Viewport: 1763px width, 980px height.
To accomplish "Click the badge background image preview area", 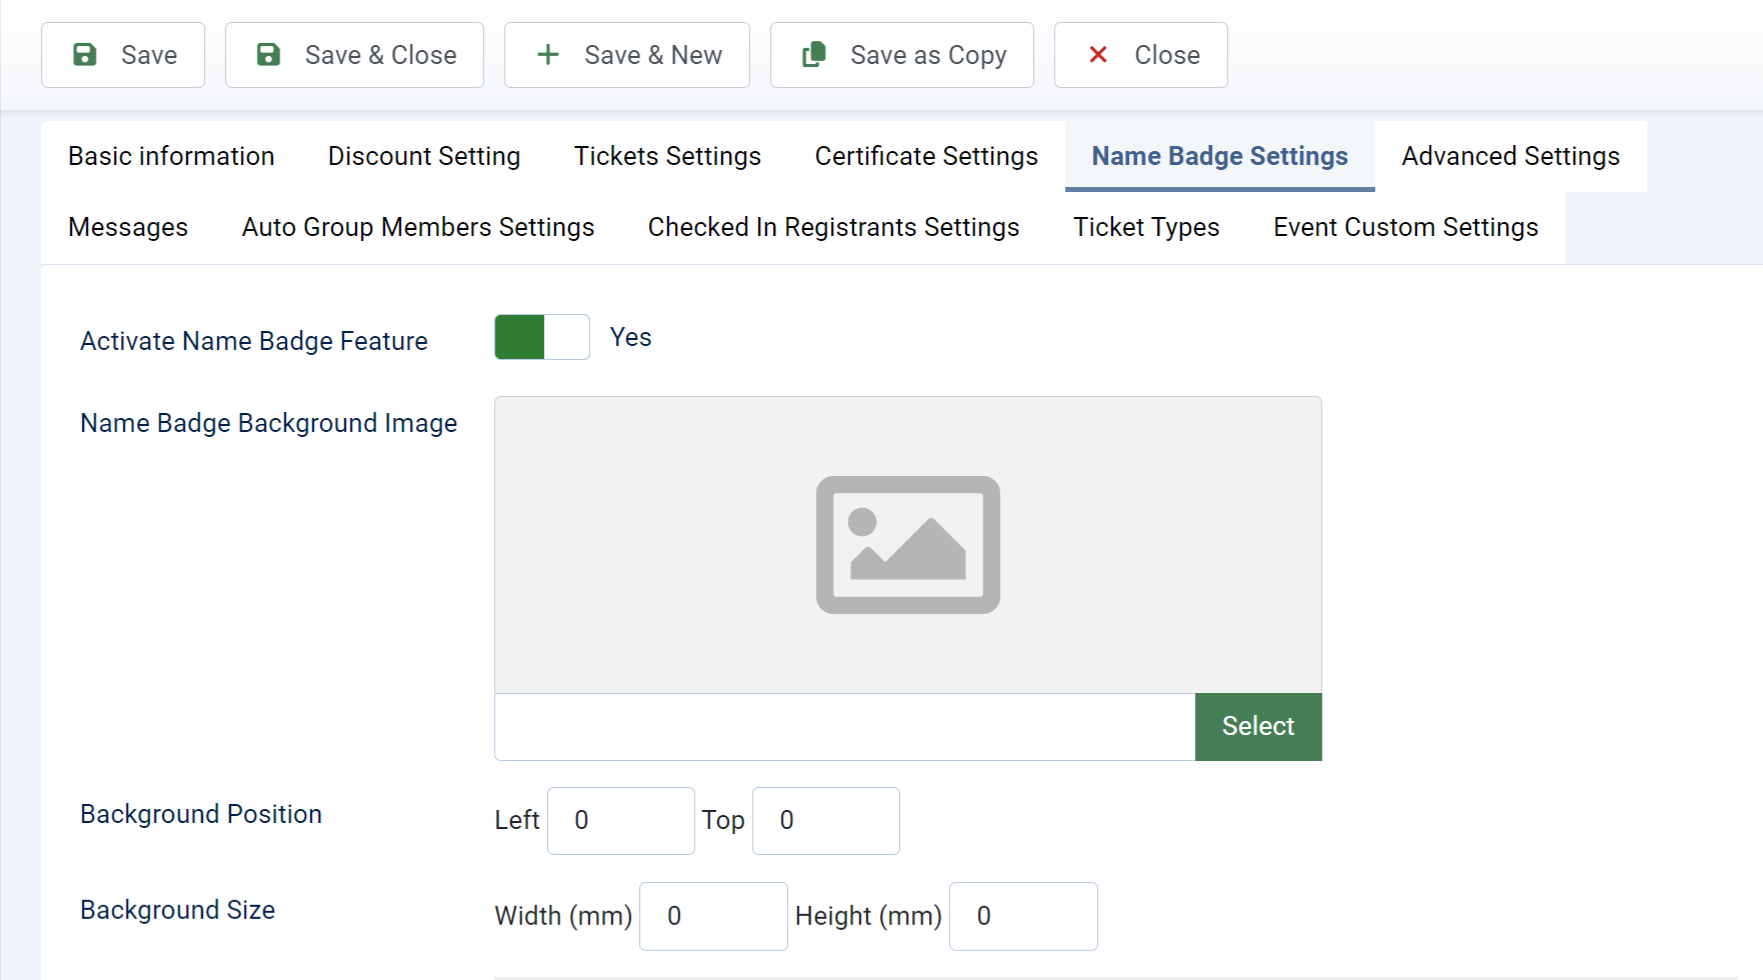I will pyautogui.click(x=908, y=545).
